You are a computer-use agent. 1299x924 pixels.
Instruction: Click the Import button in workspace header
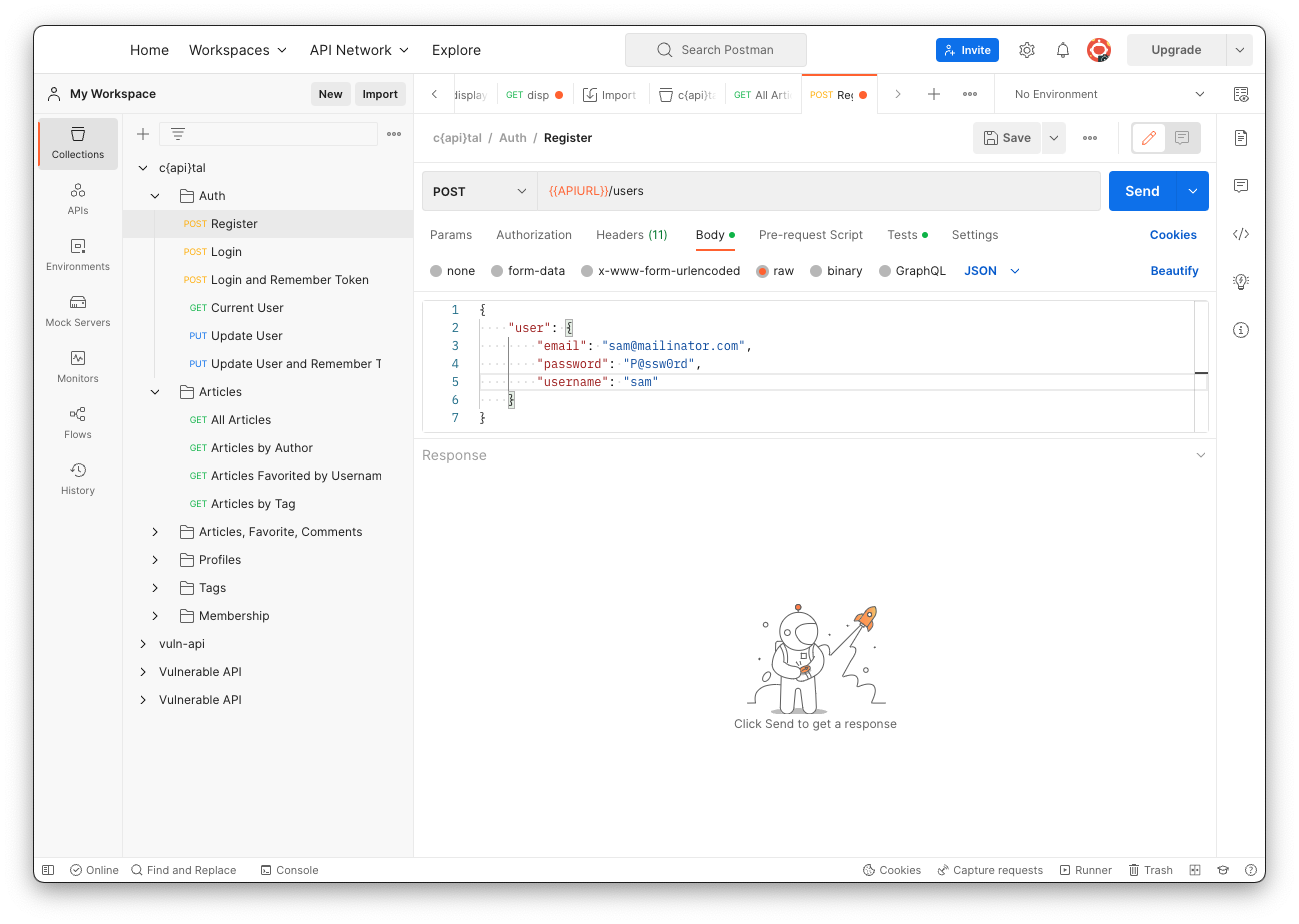click(x=380, y=94)
